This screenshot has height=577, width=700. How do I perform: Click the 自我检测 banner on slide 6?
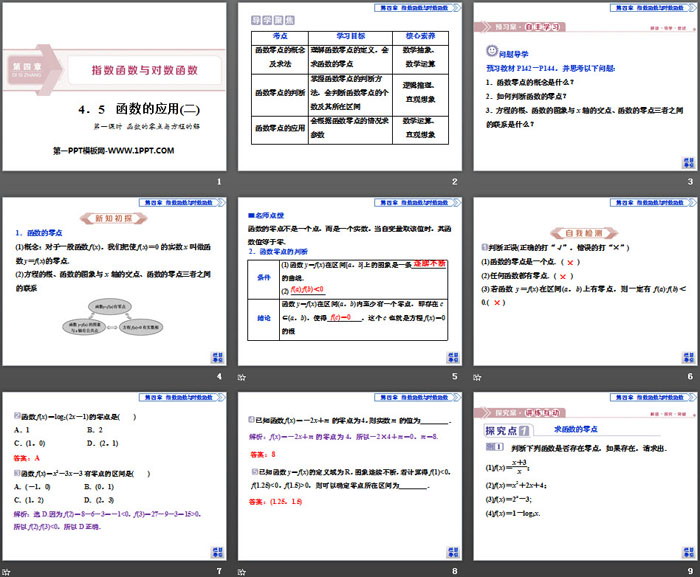point(584,233)
